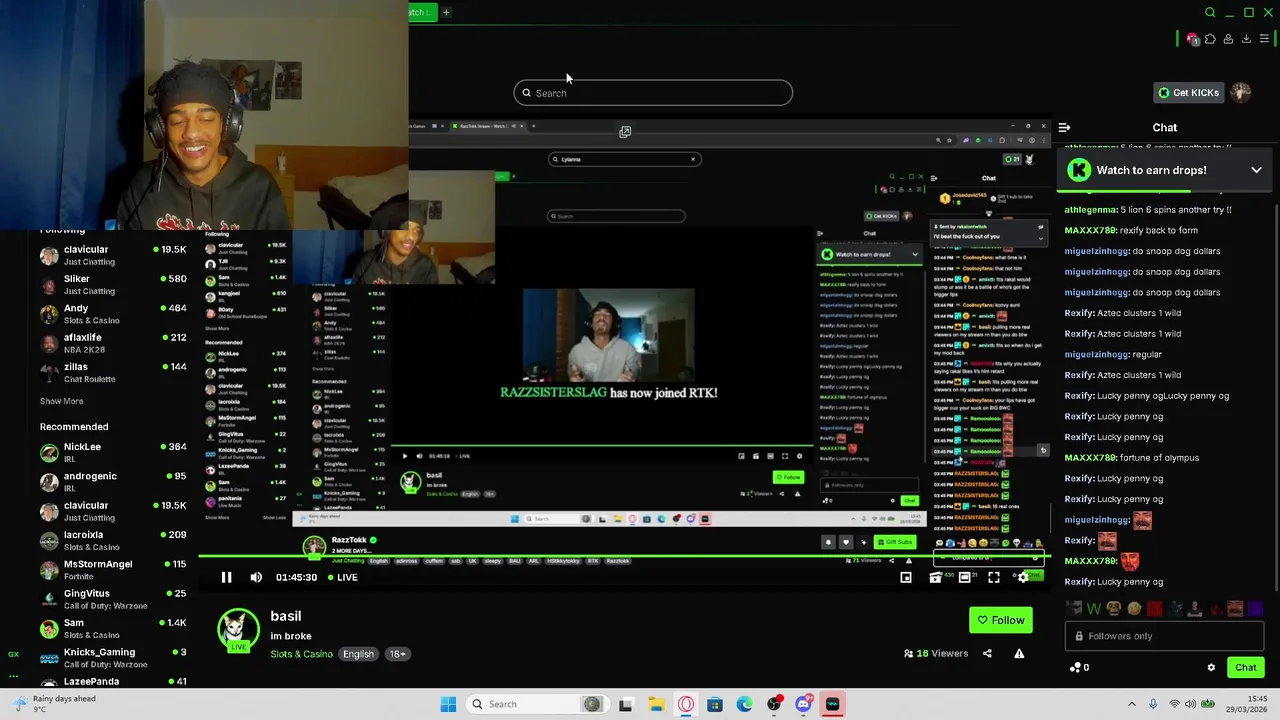Open Knicks_Gaming recommended channel
This screenshot has height=720, width=1280.
[112, 657]
